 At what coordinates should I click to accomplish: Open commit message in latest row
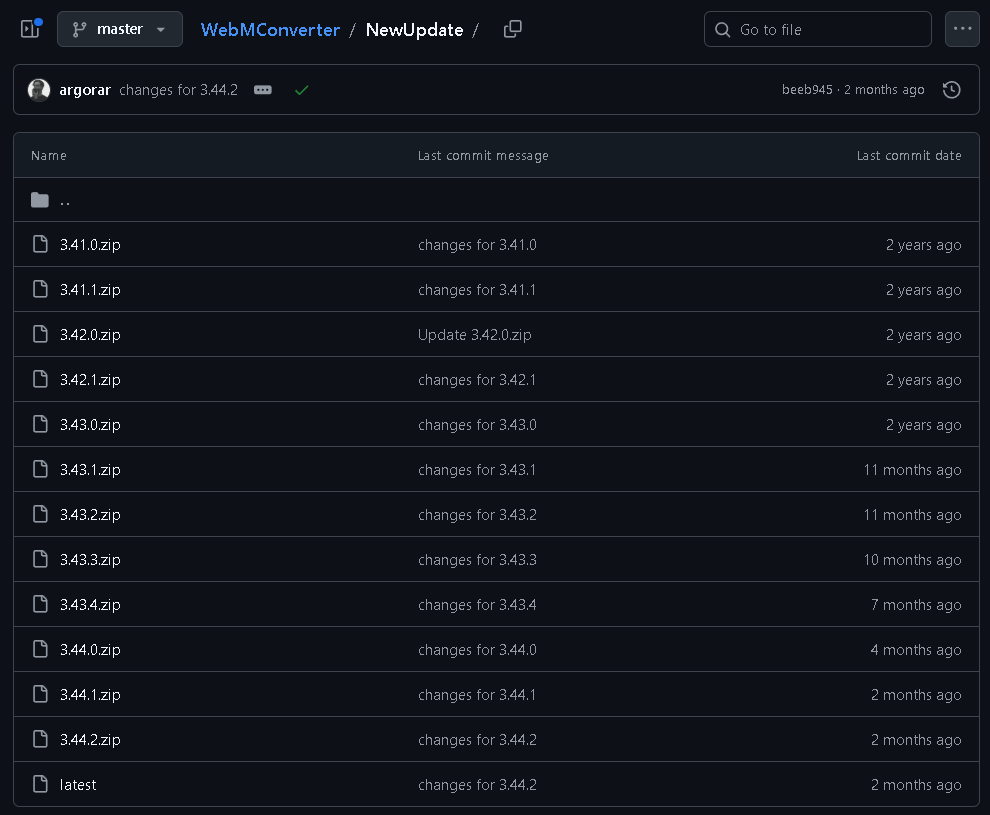[477, 785]
